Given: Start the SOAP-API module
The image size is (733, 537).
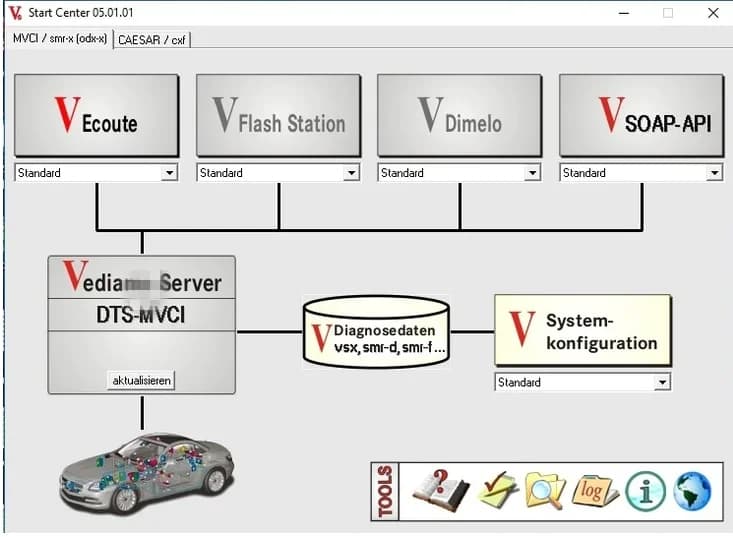Looking at the screenshot, I should tap(641, 115).
